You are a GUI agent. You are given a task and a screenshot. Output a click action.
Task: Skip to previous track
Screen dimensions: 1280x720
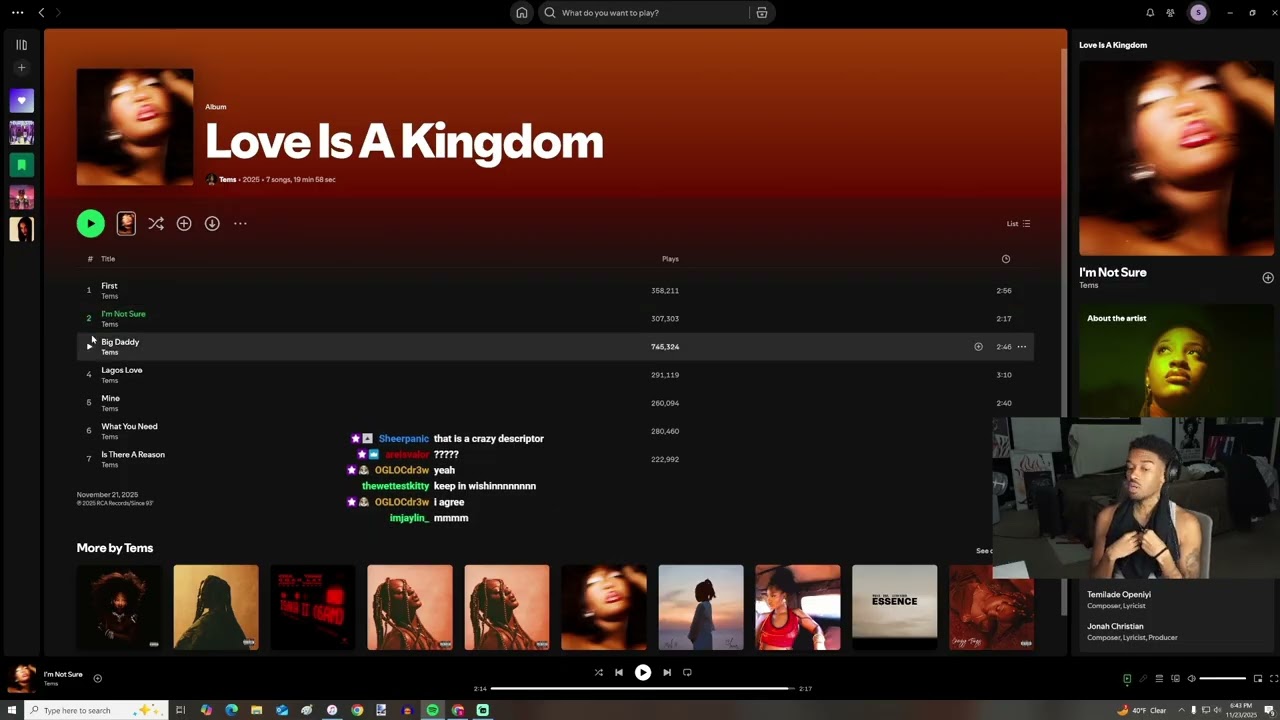pyautogui.click(x=619, y=673)
